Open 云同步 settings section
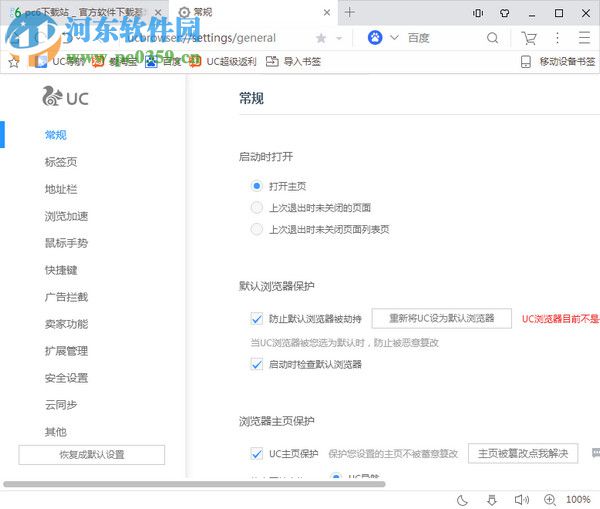Image resolution: width=600 pixels, height=509 pixels. 61,405
